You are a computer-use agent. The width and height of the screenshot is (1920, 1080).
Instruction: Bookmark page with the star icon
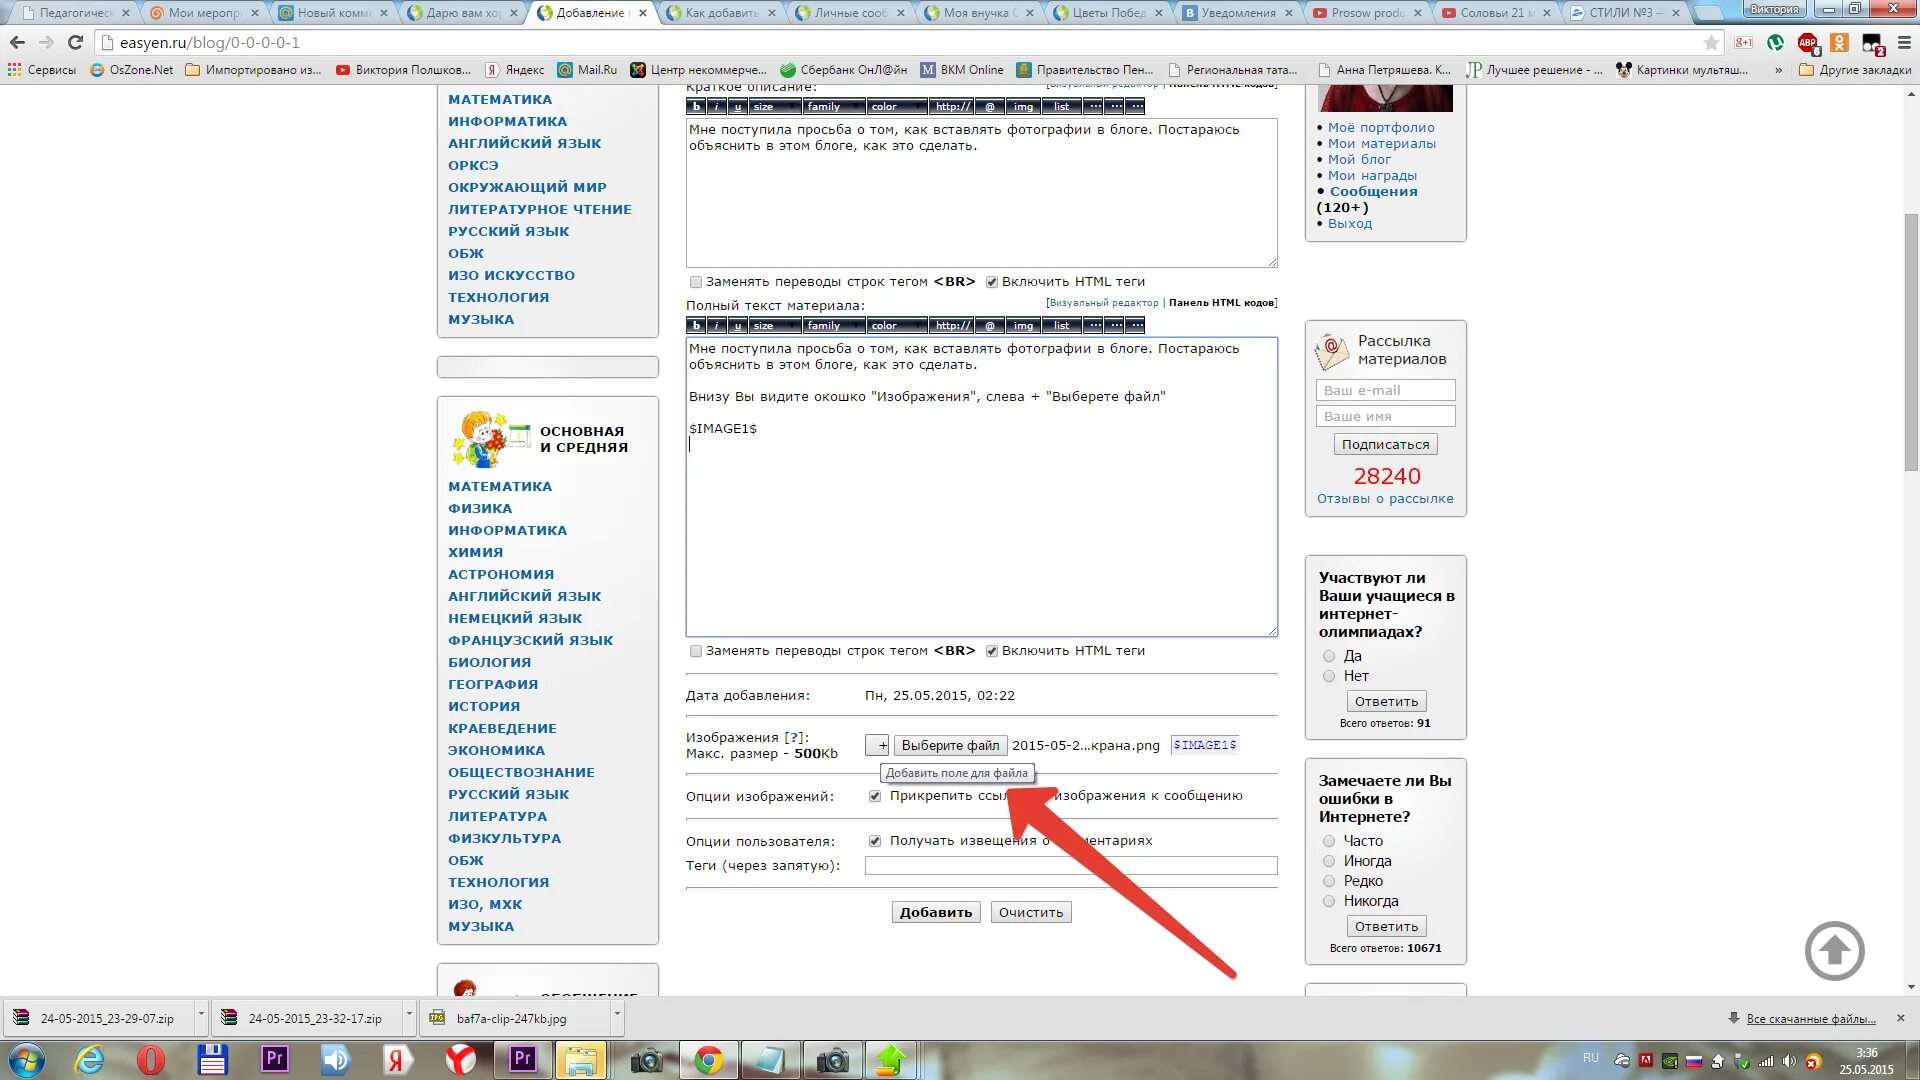tap(1711, 43)
